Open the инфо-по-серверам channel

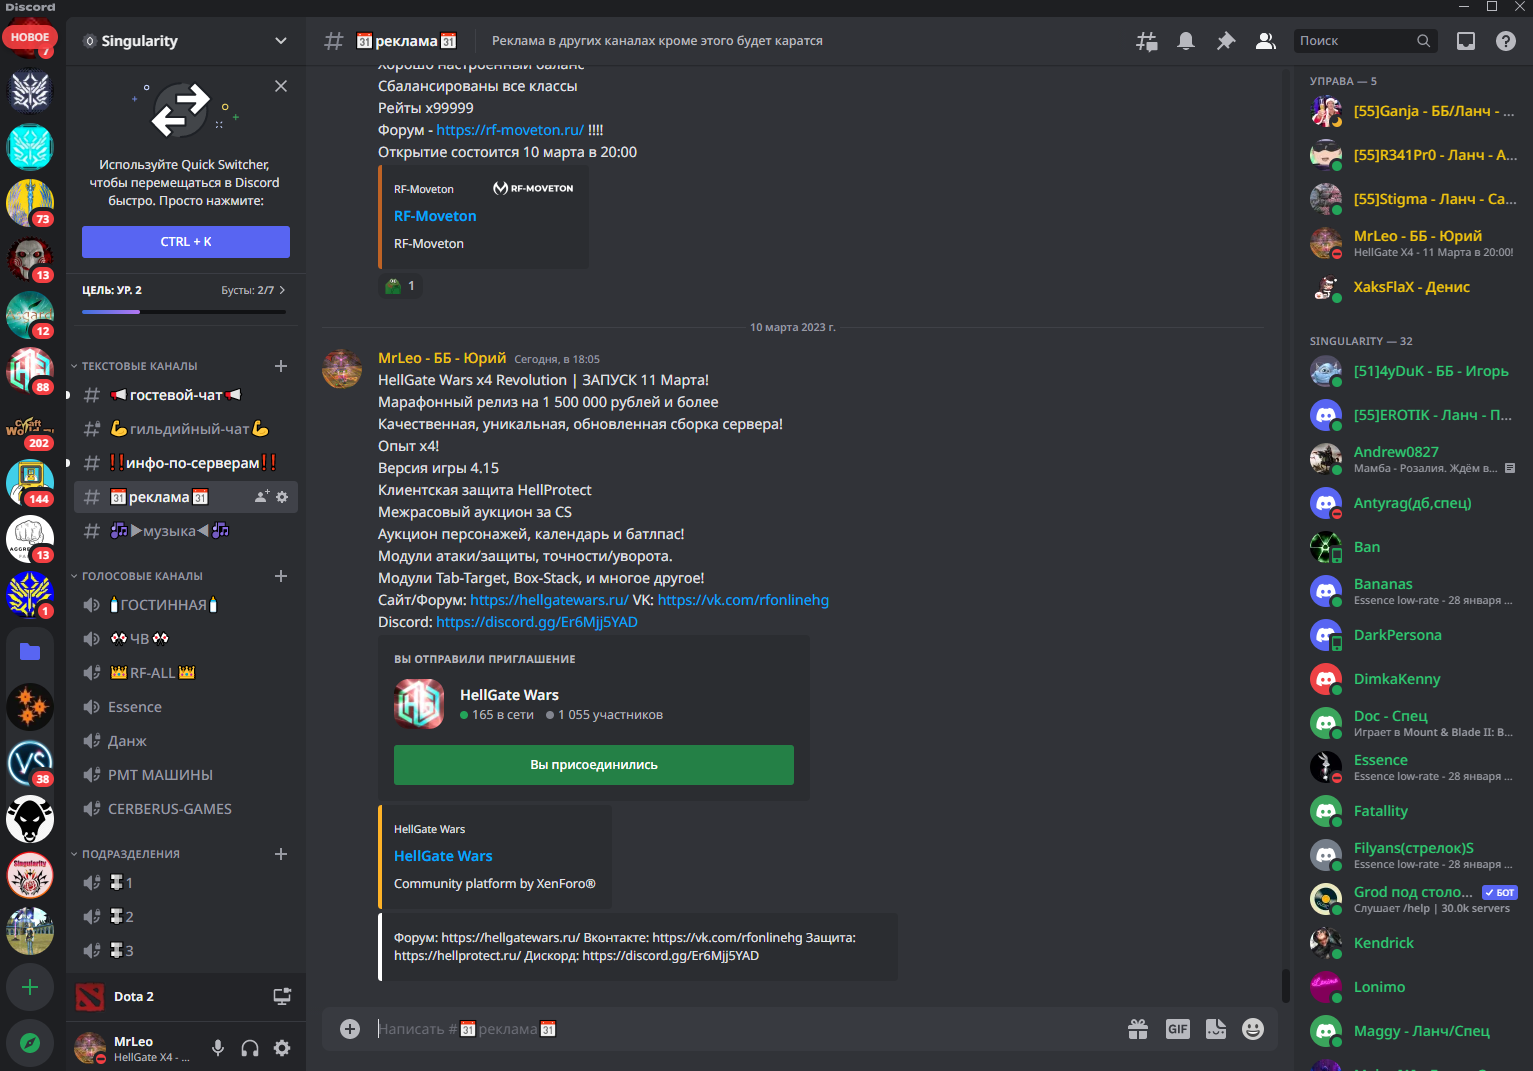pyautogui.click(x=186, y=463)
